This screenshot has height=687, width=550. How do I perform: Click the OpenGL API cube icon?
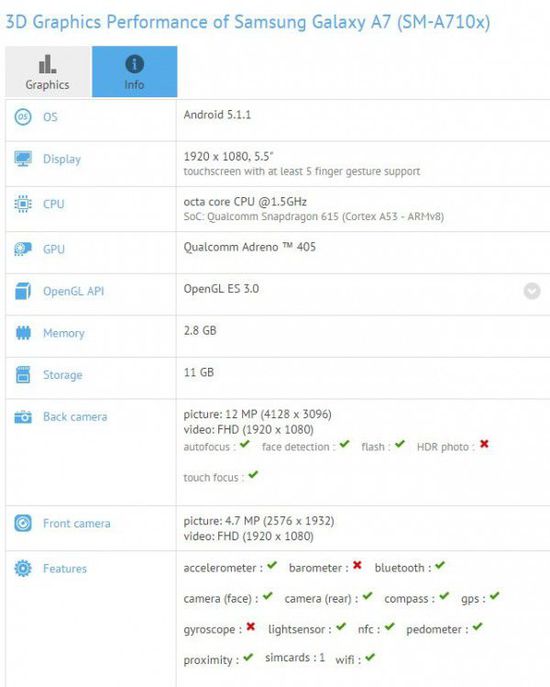click(x=23, y=291)
